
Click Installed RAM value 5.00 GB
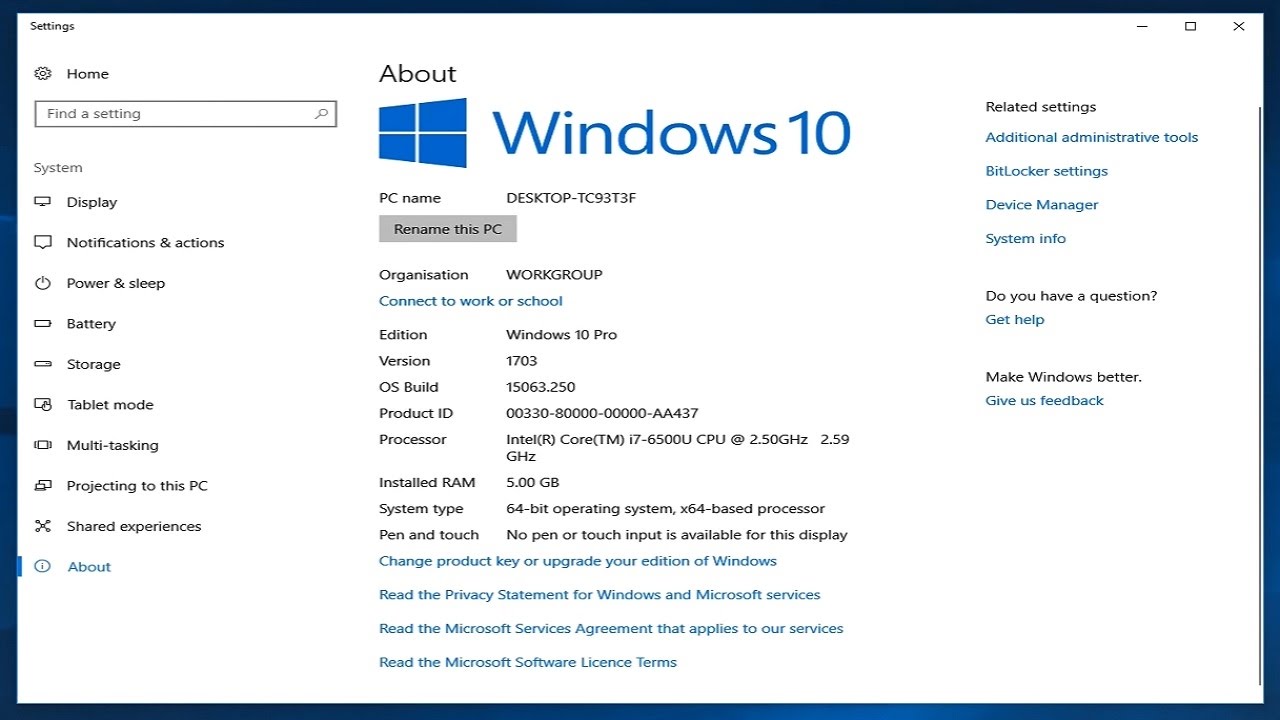pyautogui.click(x=533, y=483)
